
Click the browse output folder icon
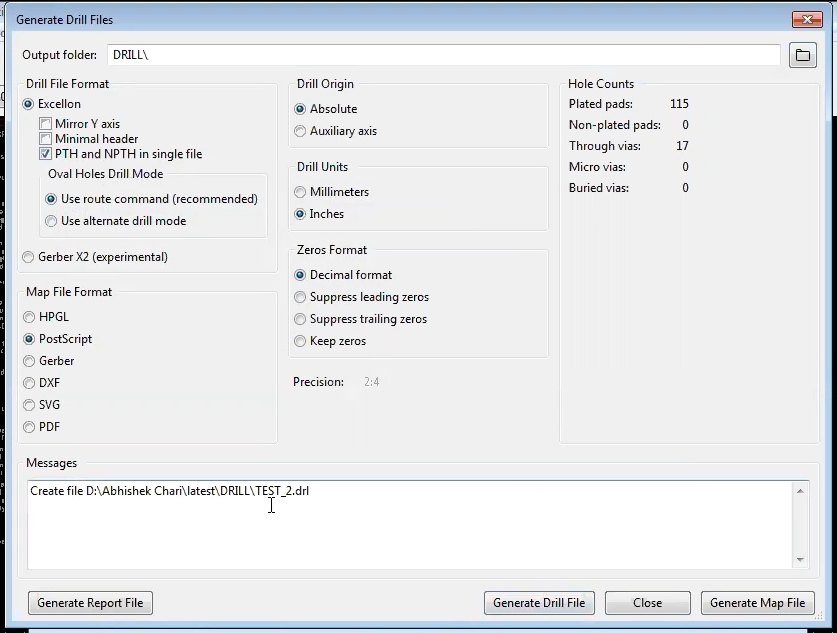tap(802, 55)
